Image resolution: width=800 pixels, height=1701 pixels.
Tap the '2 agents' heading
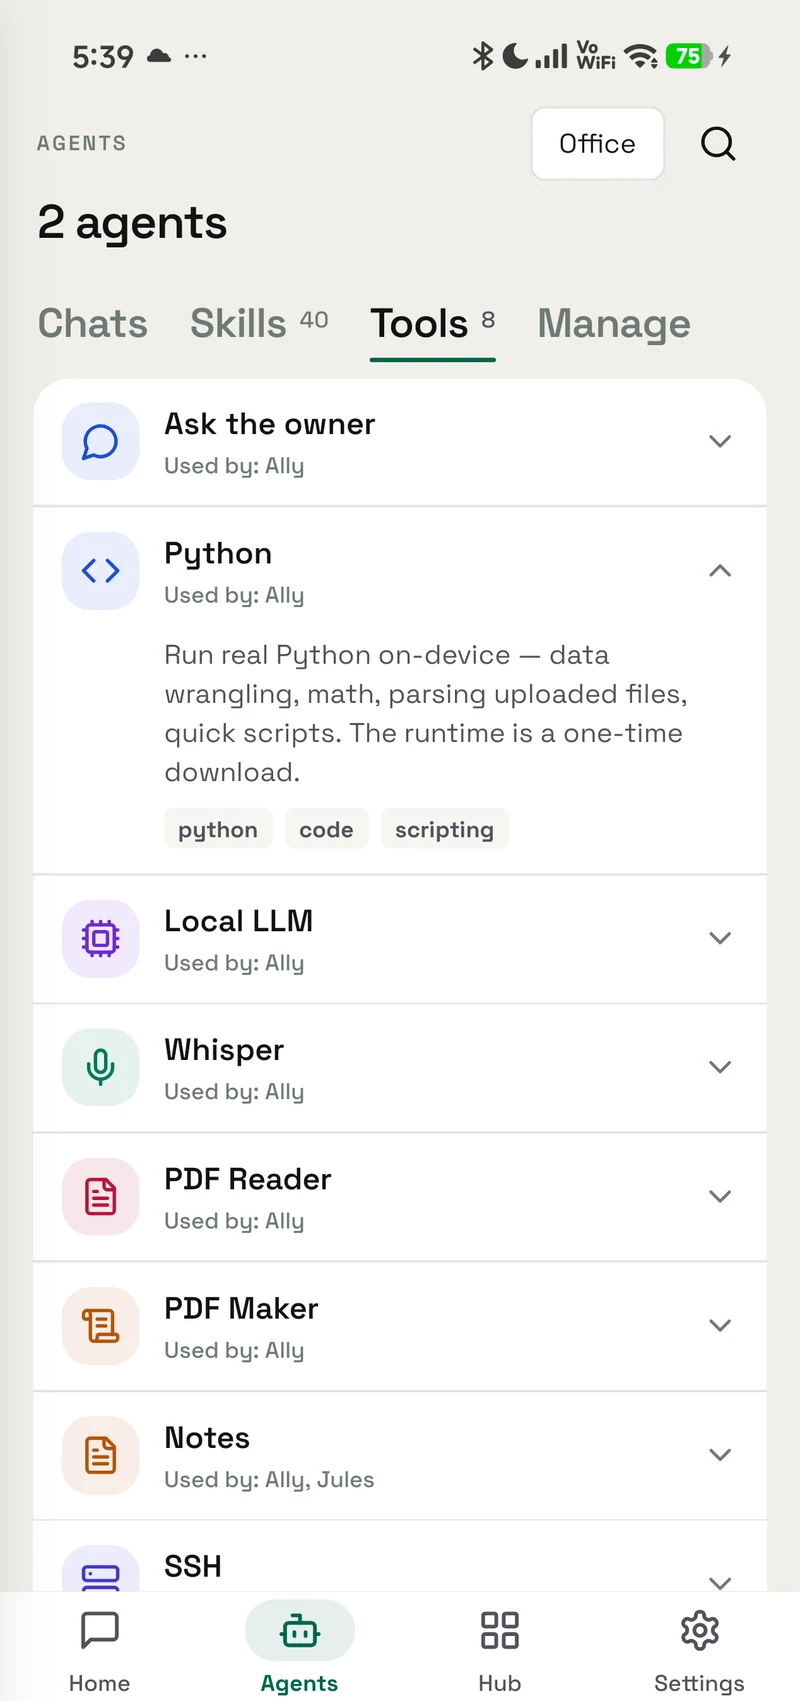tap(132, 223)
